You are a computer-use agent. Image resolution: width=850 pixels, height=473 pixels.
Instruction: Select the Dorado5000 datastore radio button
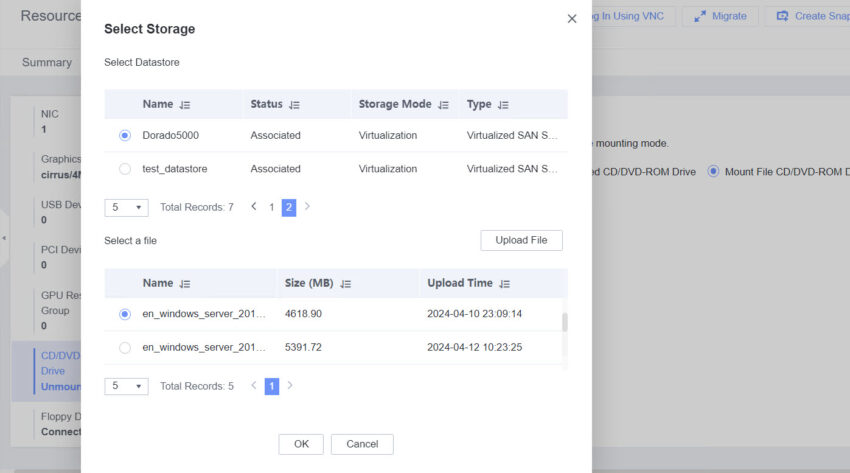(x=125, y=135)
